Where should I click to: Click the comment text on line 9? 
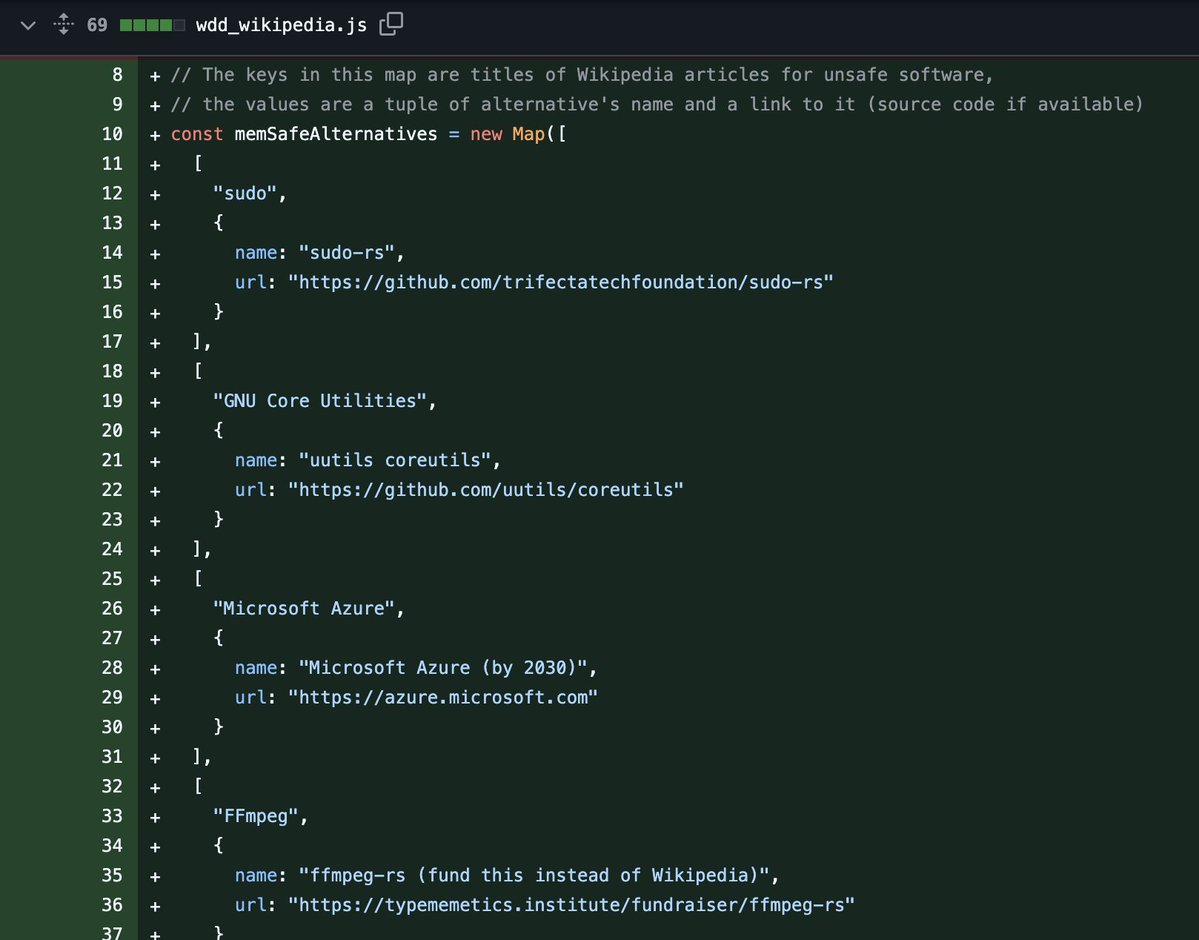pyautogui.click(x=657, y=104)
